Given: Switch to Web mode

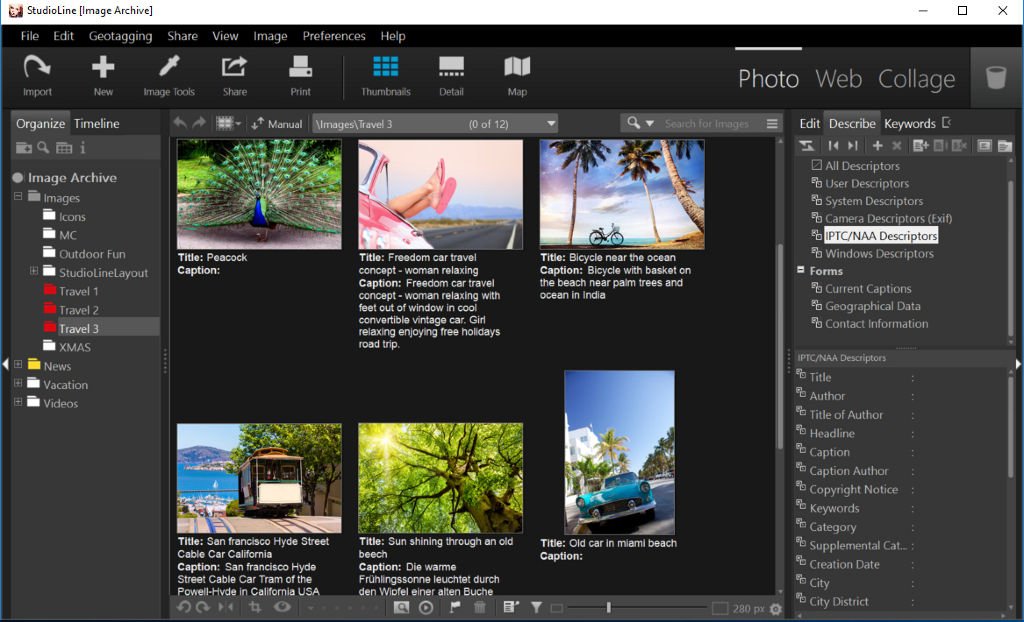Looking at the screenshot, I should 839,79.
